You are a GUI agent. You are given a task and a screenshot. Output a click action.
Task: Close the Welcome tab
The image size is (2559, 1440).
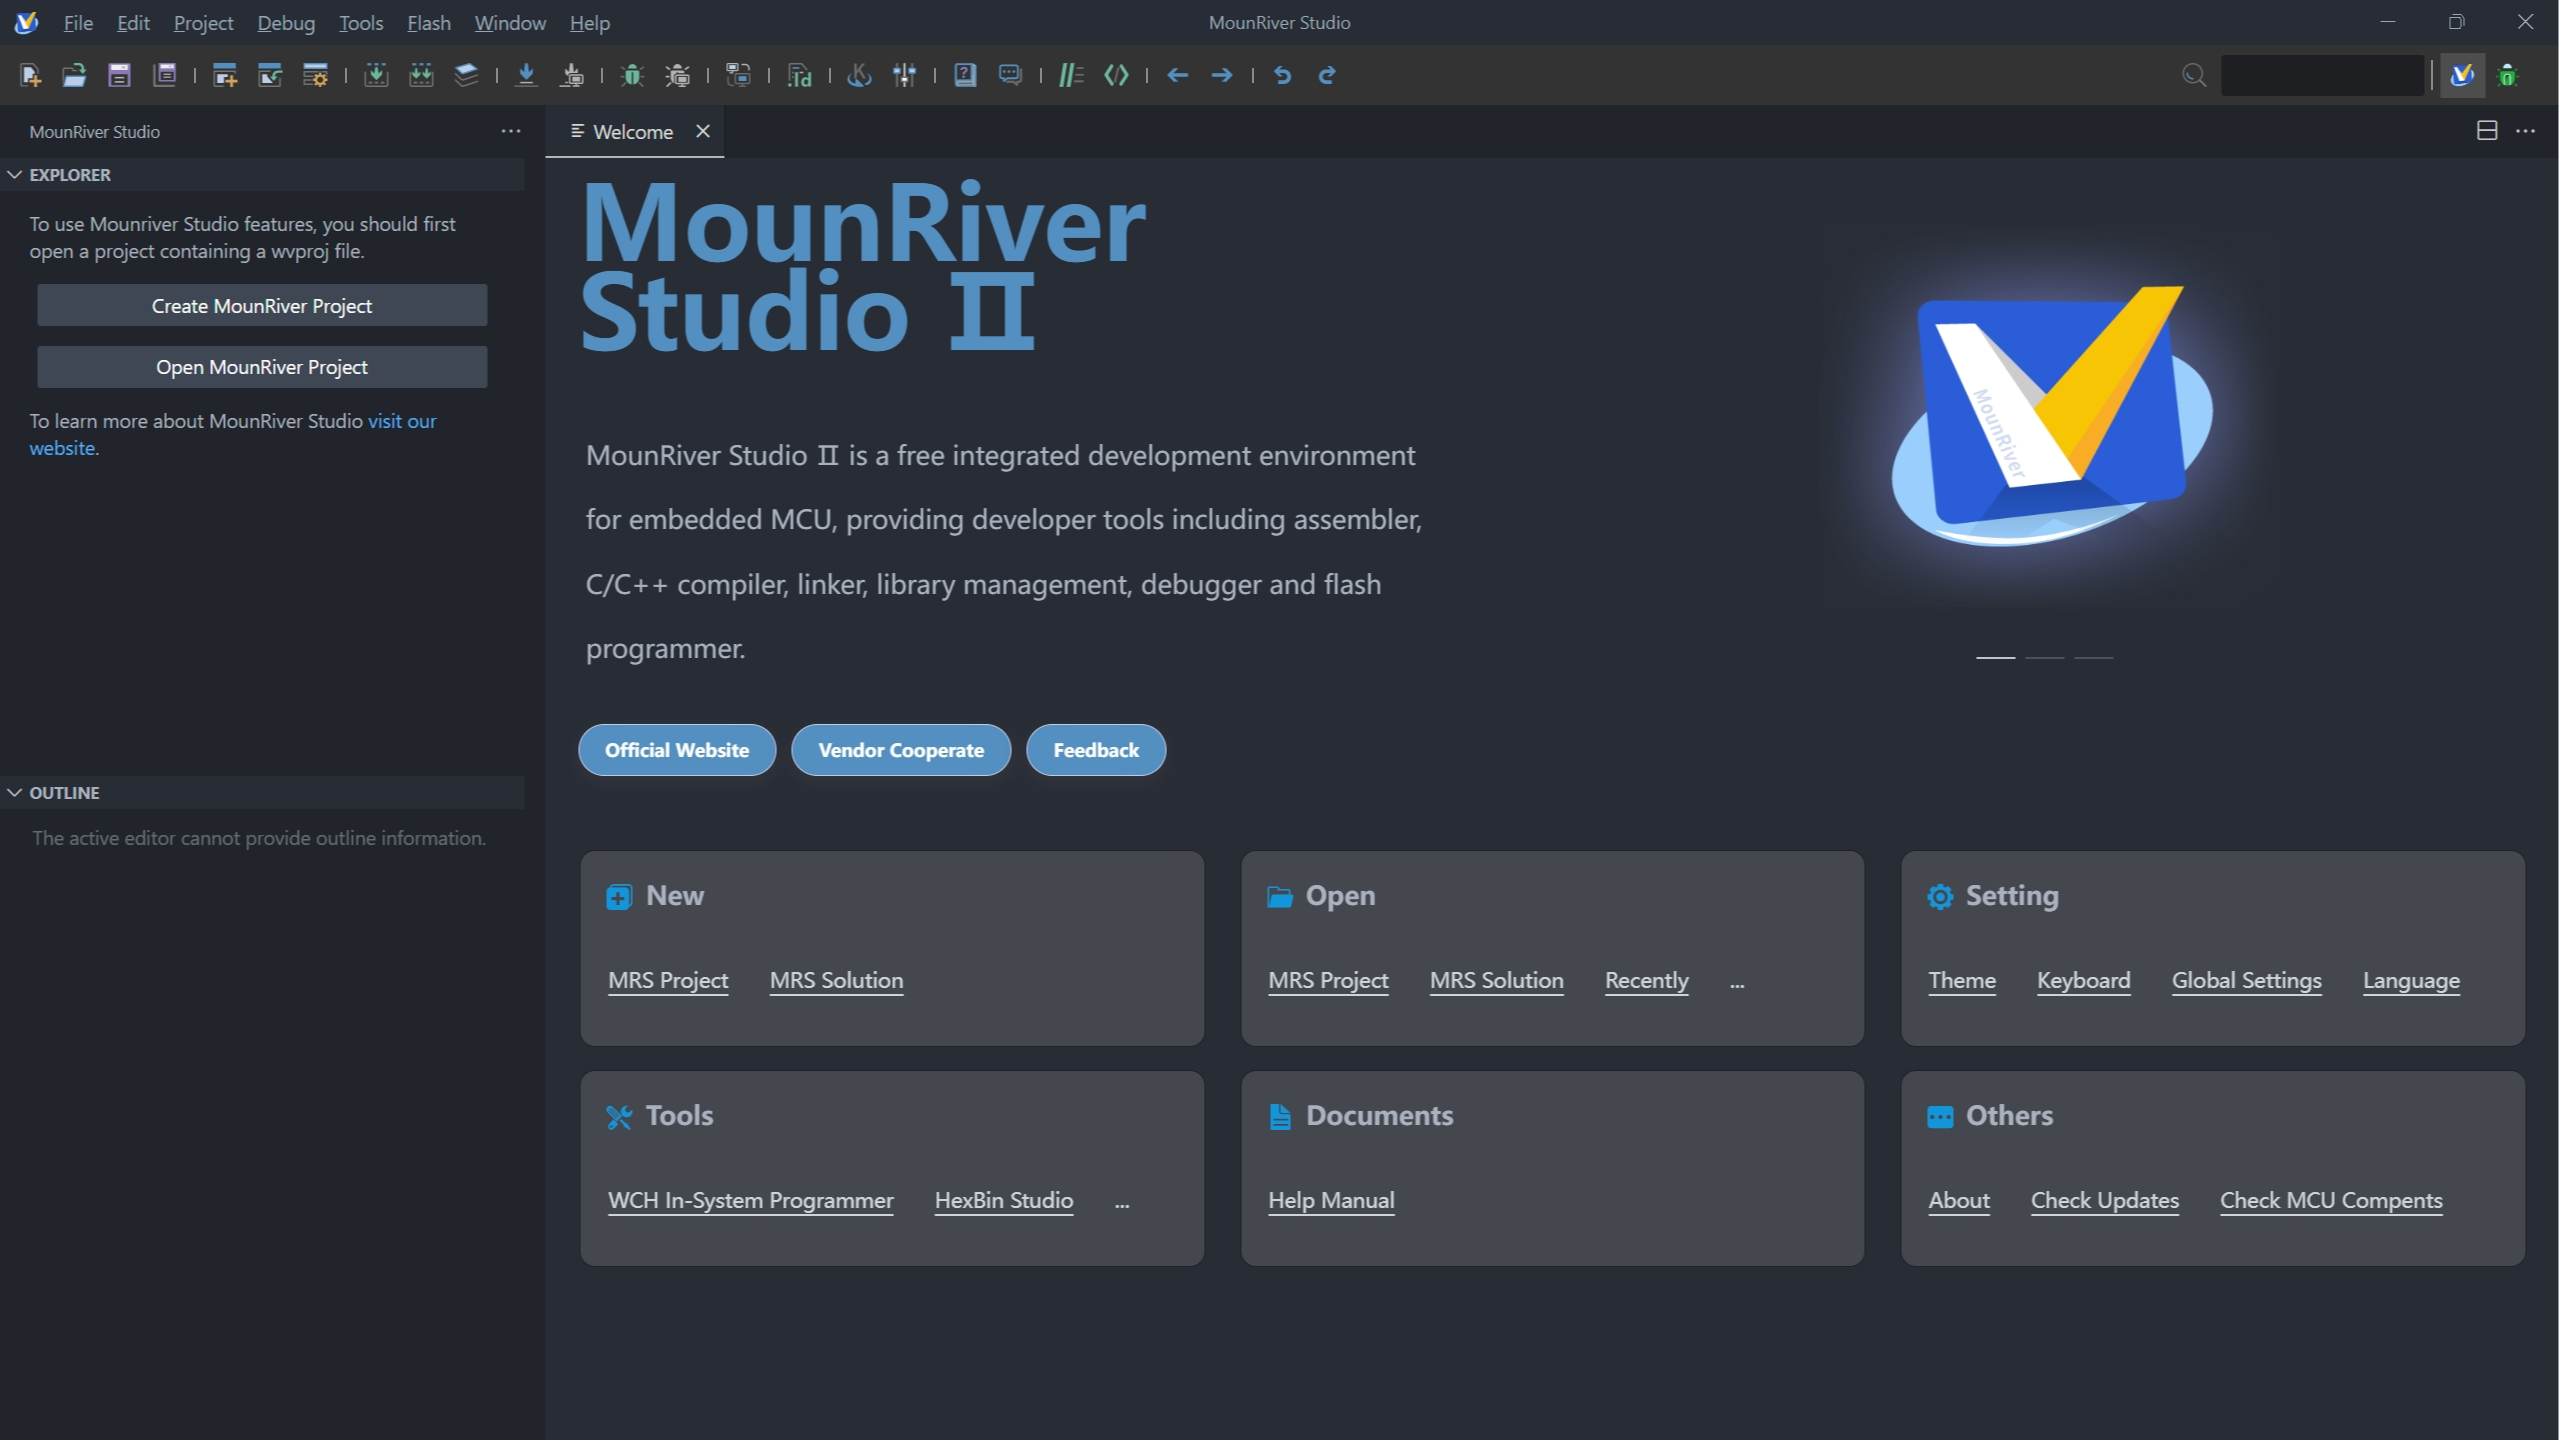point(703,131)
